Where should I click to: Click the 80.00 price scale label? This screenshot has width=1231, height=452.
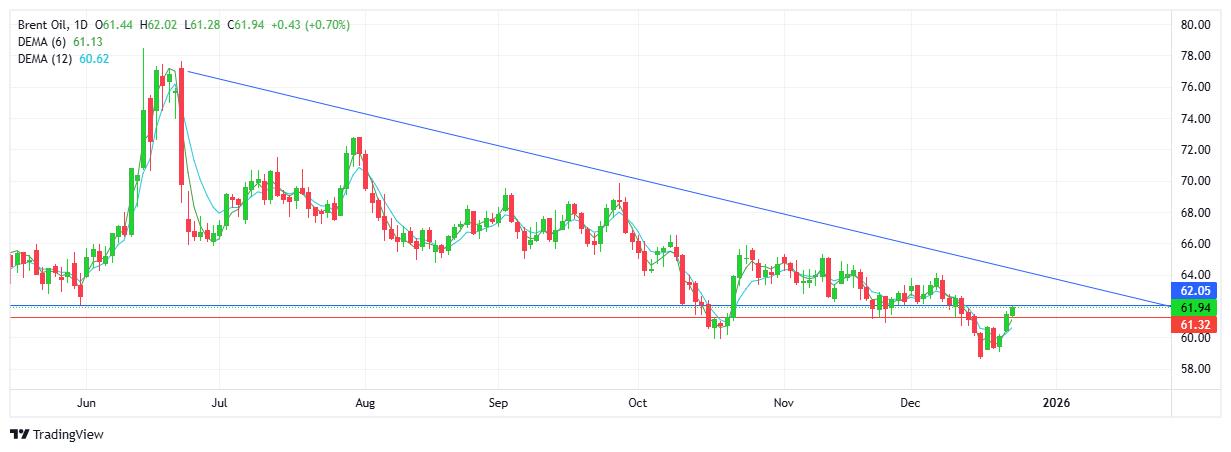(1196, 25)
